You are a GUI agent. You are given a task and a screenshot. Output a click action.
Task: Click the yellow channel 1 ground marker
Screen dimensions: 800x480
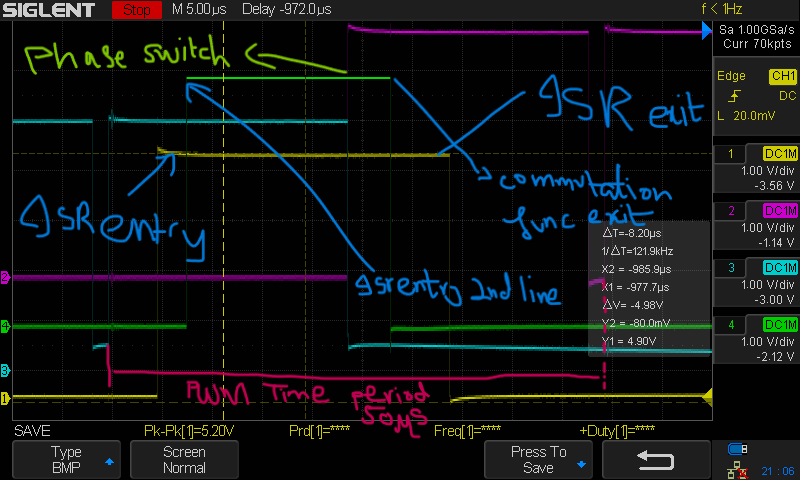click(5, 398)
